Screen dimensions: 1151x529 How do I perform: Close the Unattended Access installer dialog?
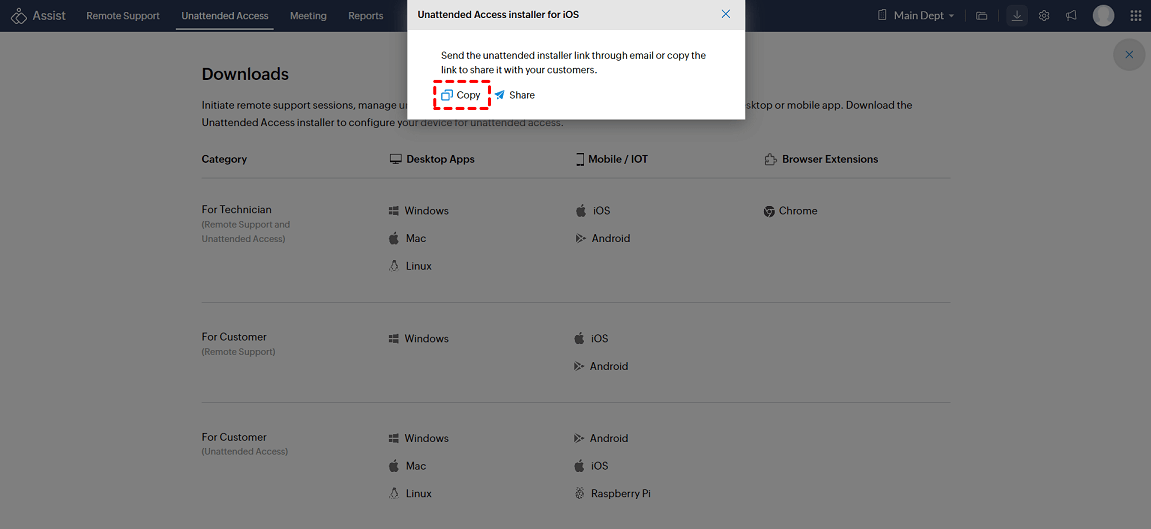(x=726, y=14)
